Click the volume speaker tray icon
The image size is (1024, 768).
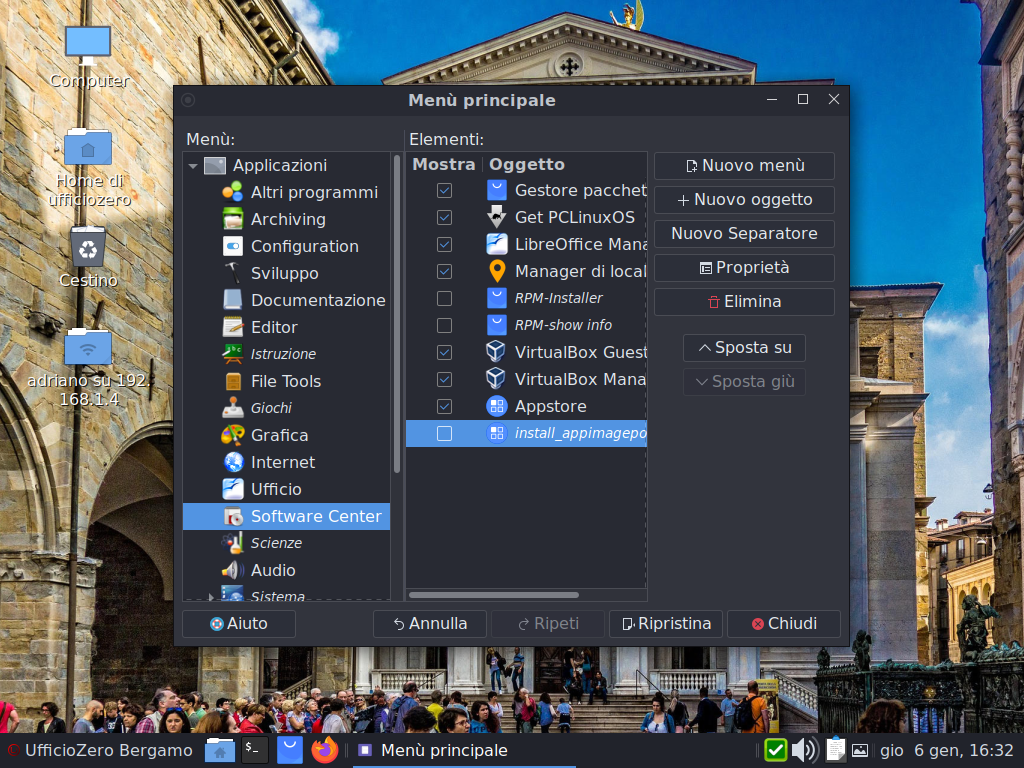pyautogui.click(x=803, y=750)
